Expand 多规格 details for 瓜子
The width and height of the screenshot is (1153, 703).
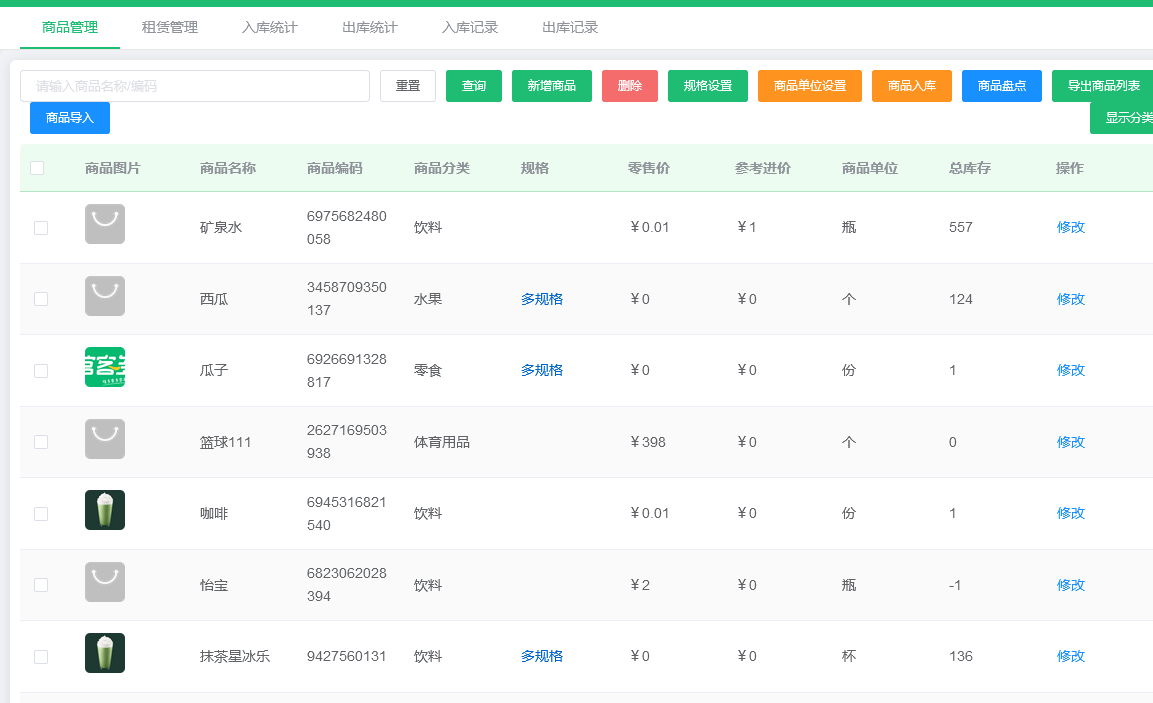coord(541,370)
